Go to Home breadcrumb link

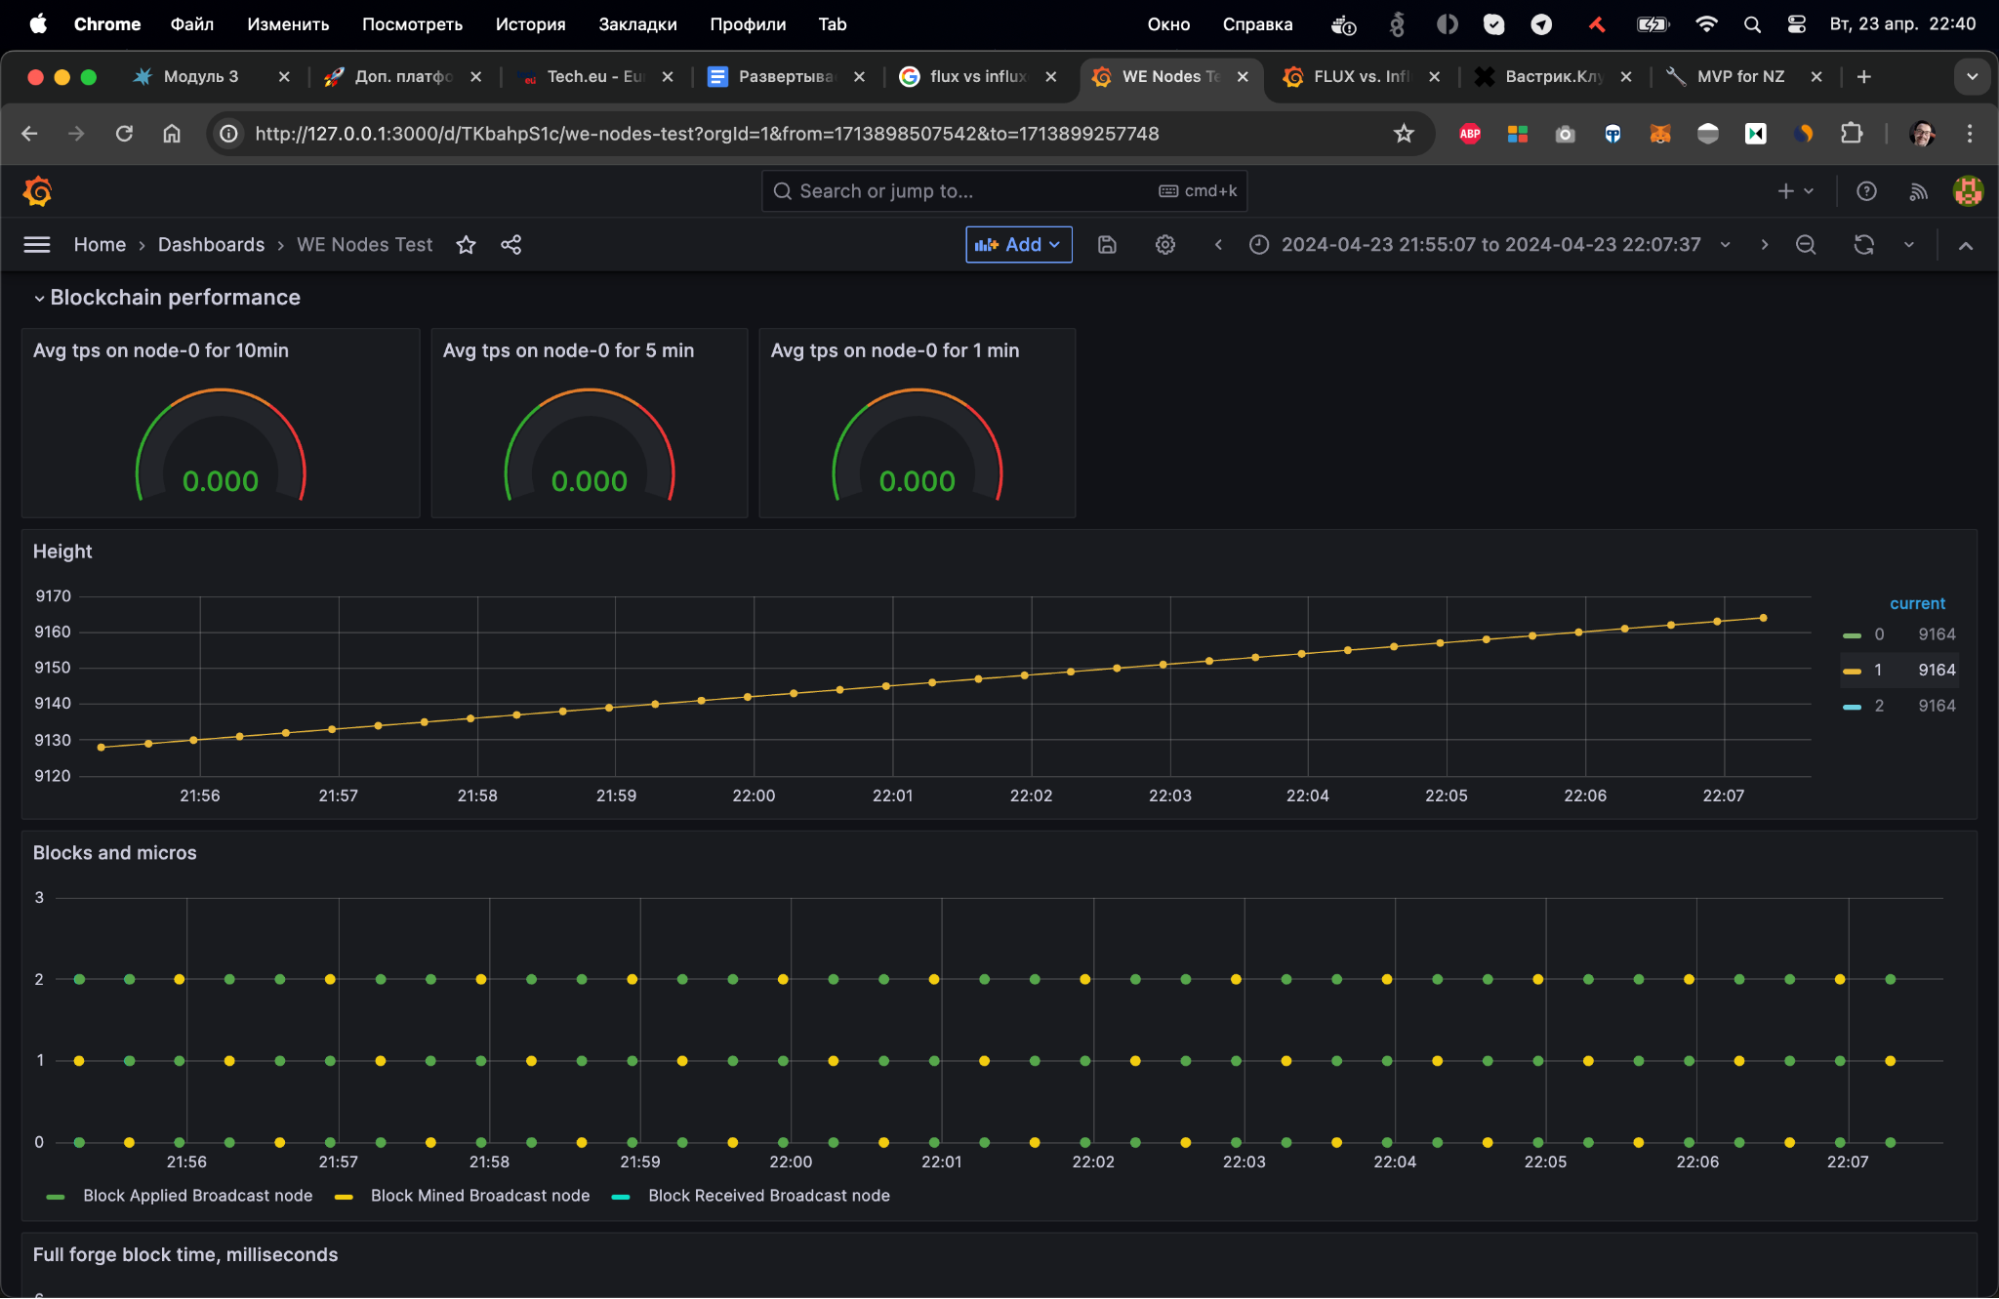tap(100, 245)
